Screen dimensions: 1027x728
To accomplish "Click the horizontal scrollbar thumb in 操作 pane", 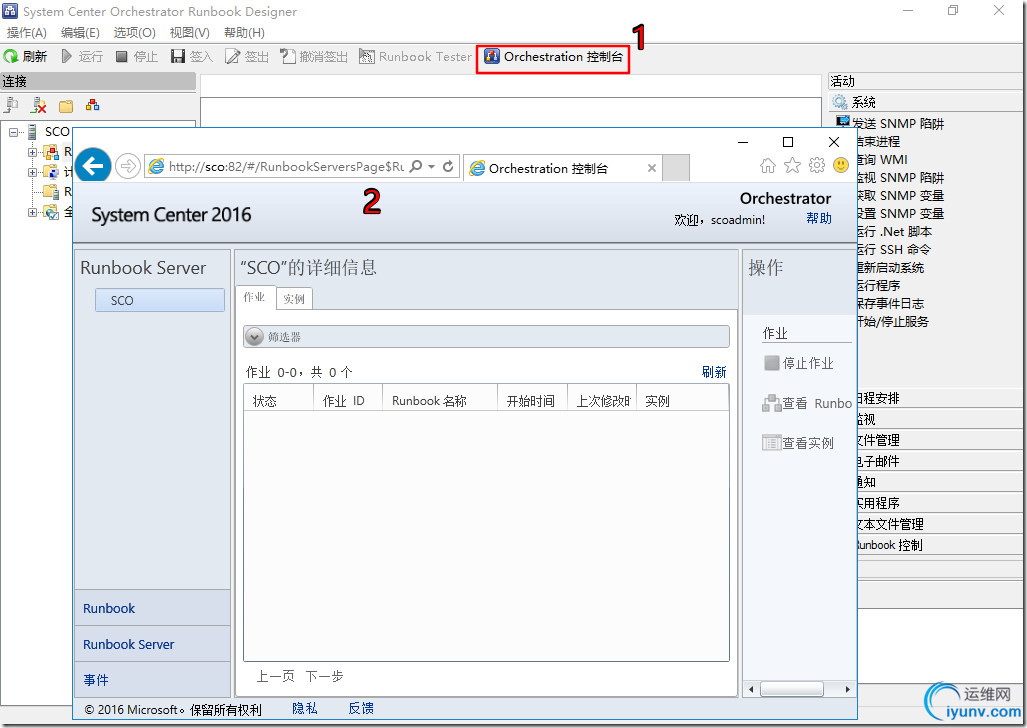I will tap(792, 689).
